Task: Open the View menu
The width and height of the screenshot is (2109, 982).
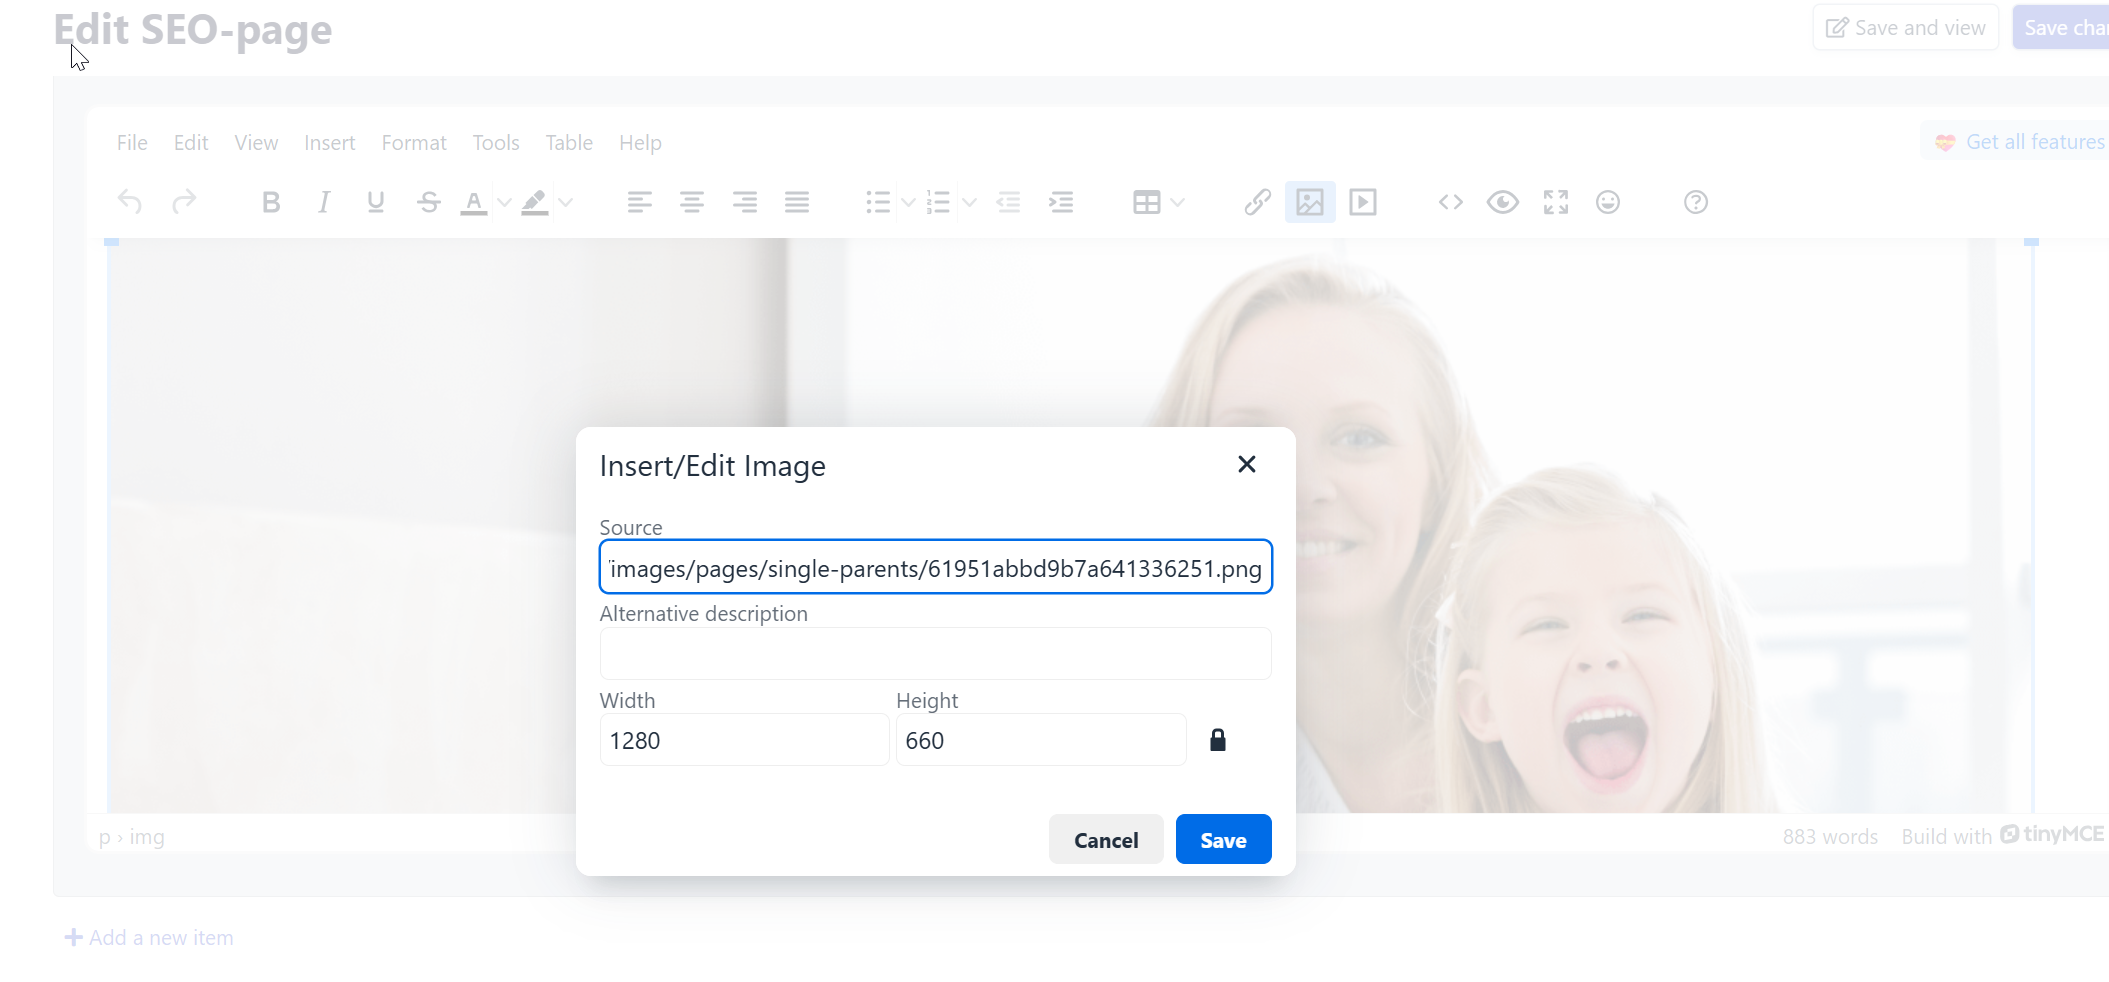Action: [256, 143]
